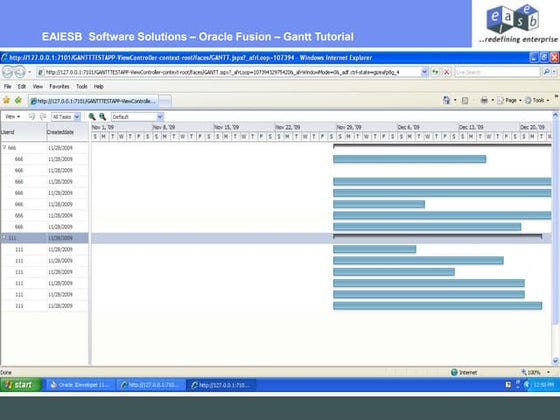Click the Userid column header
The image size is (560, 420).
[x=24, y=132]
